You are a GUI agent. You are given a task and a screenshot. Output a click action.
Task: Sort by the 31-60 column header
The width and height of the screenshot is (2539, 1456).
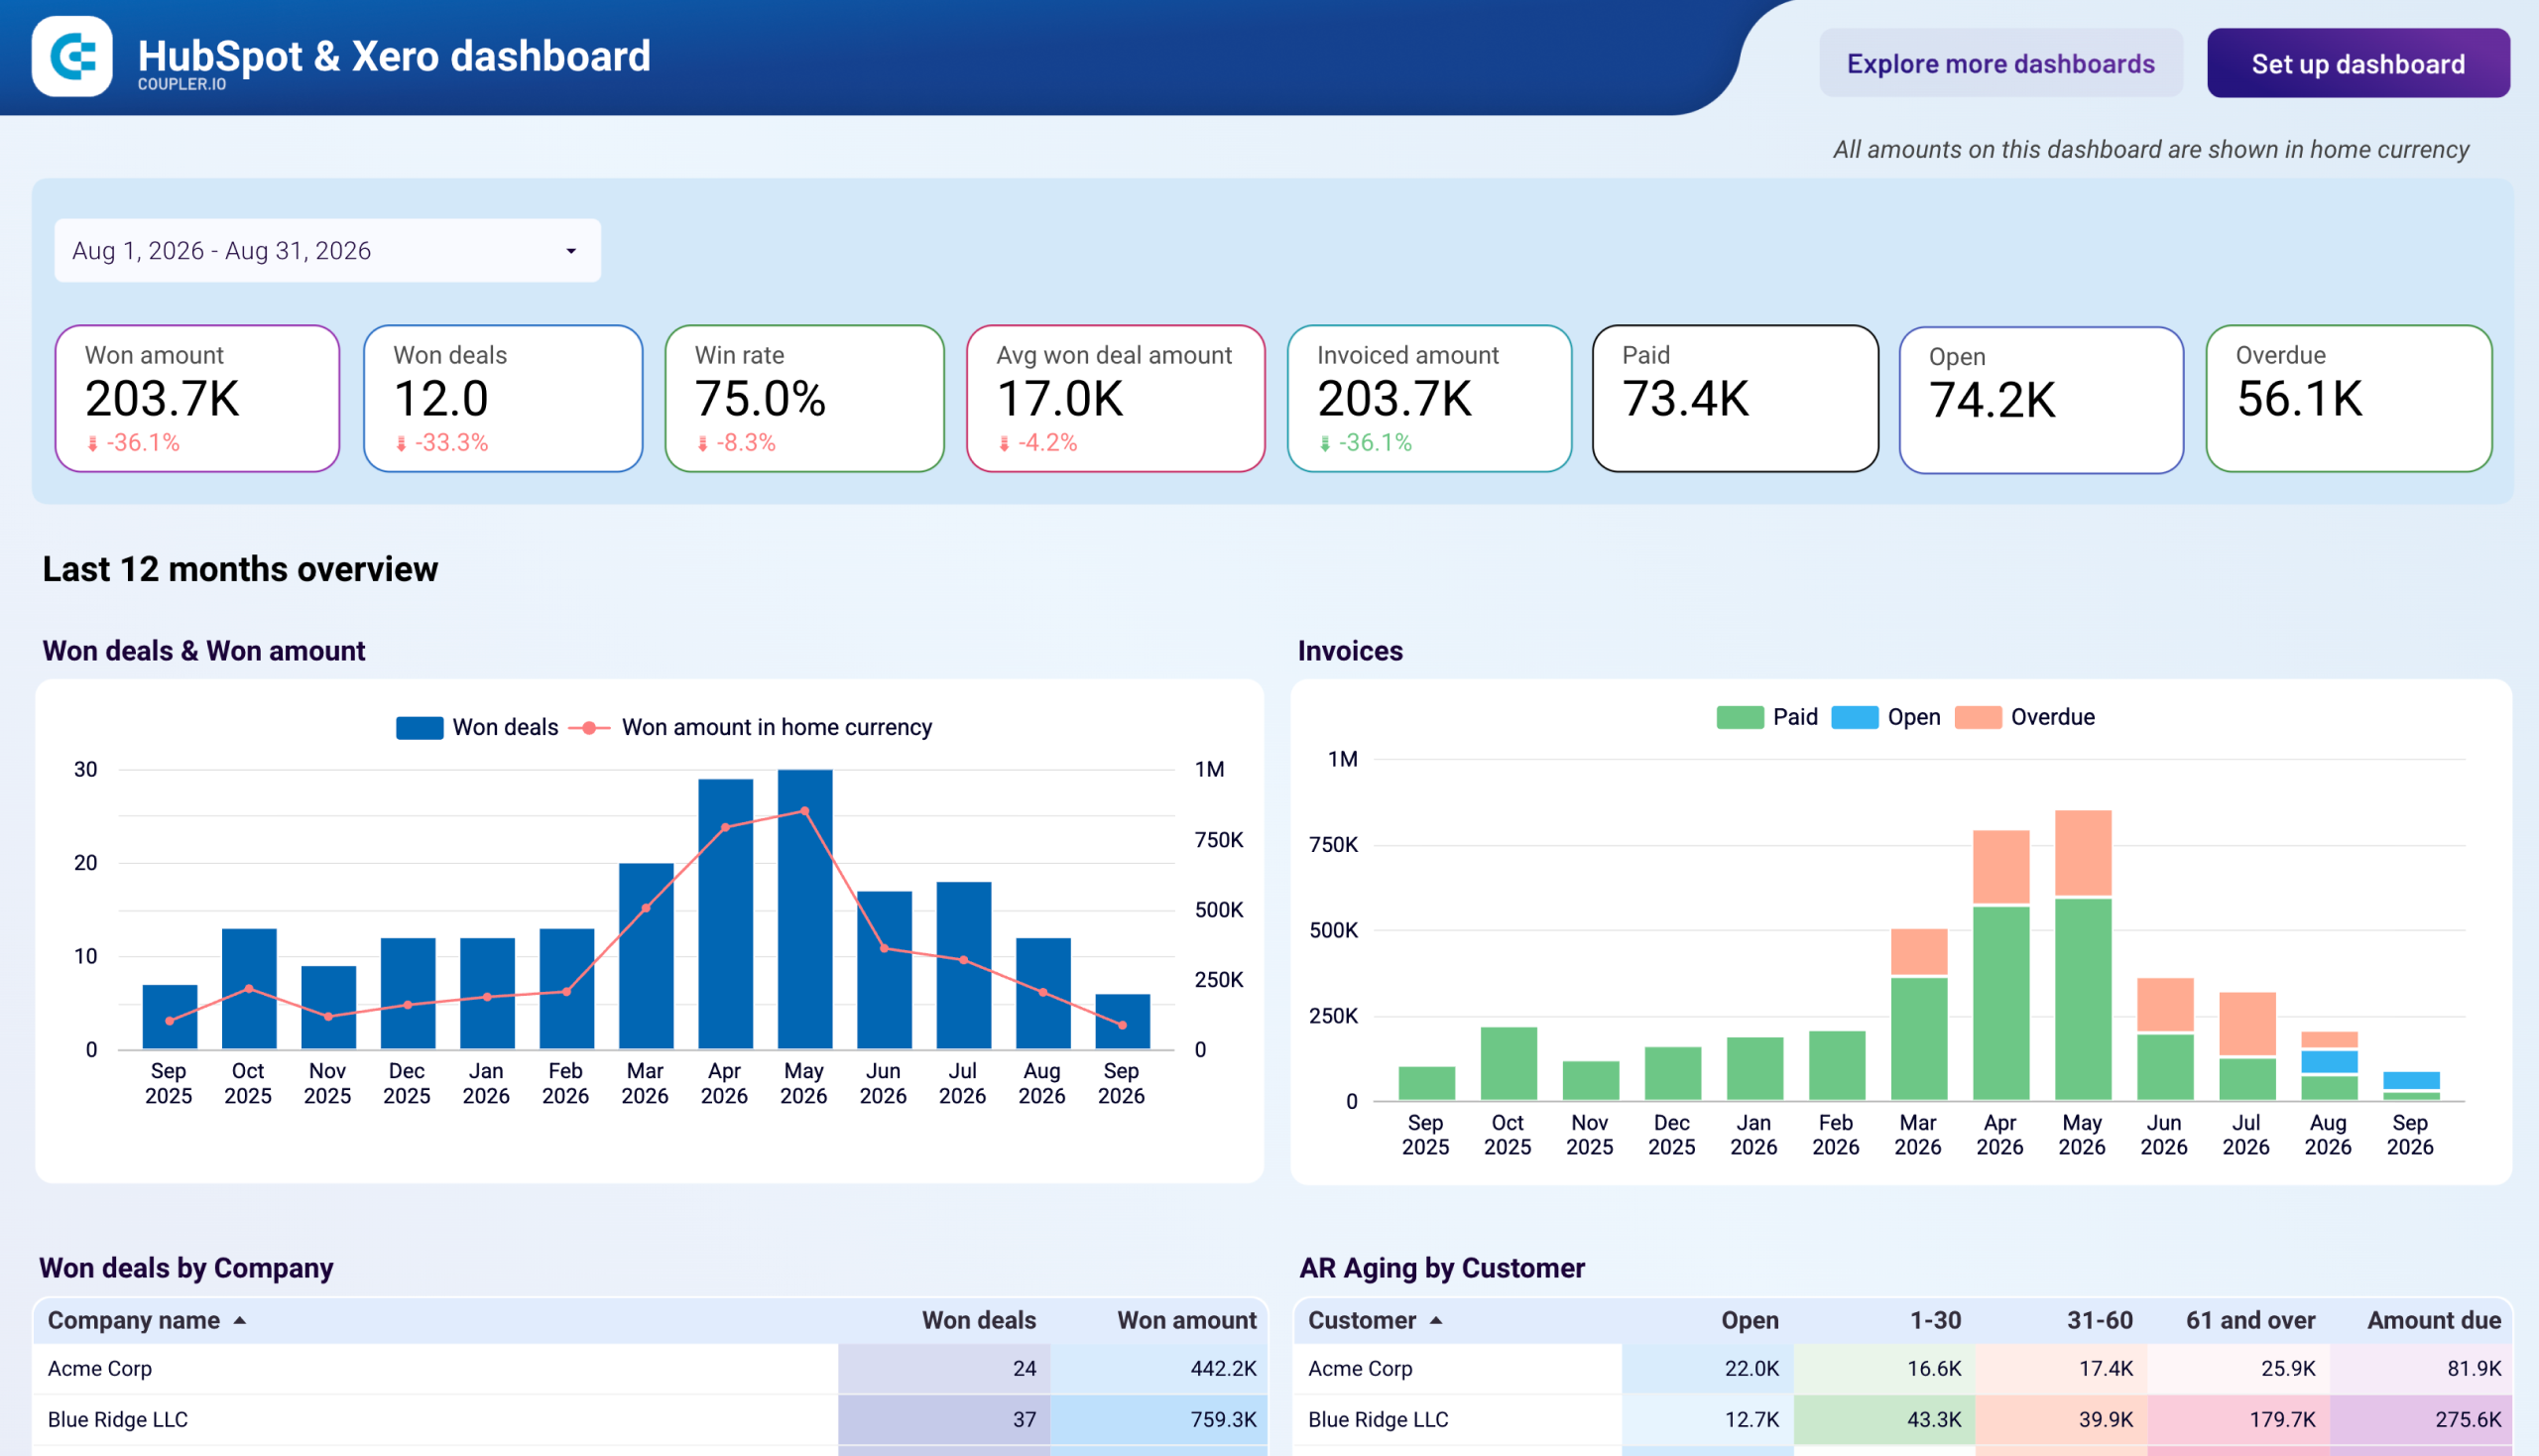[x=2100, y=1320]
